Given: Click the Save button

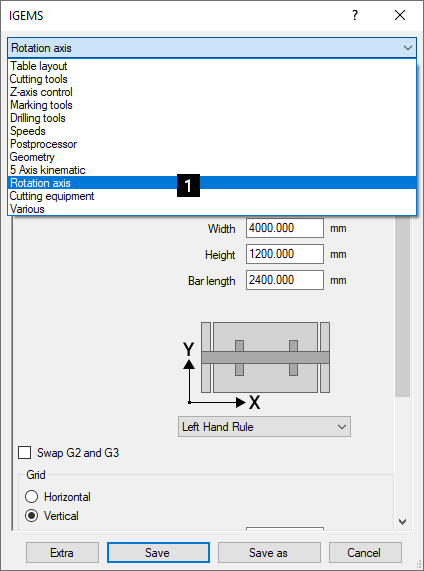Looking at the screenshot, I should (x=158, y=552).
